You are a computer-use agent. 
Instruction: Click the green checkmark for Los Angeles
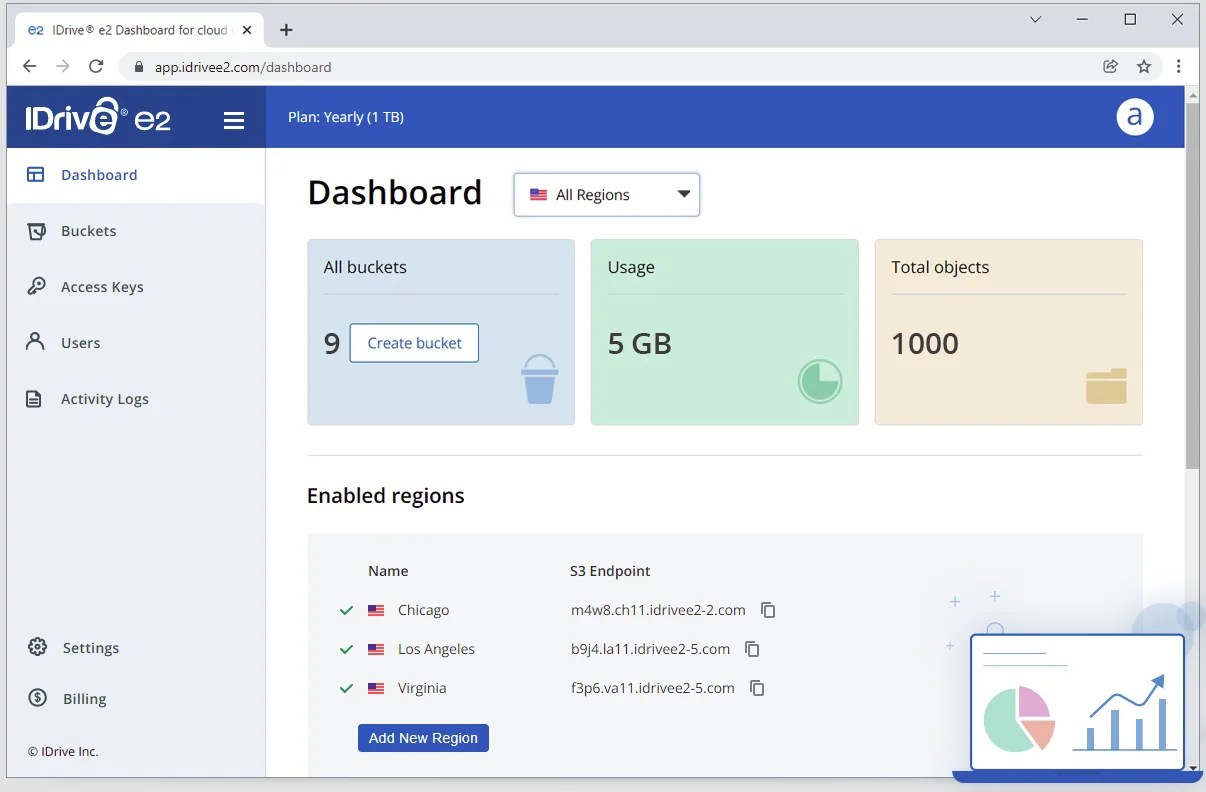346,649
